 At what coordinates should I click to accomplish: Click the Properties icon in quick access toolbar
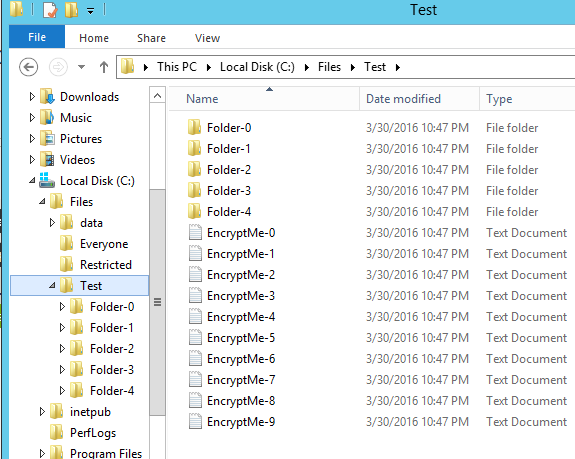tap(50, 10)
